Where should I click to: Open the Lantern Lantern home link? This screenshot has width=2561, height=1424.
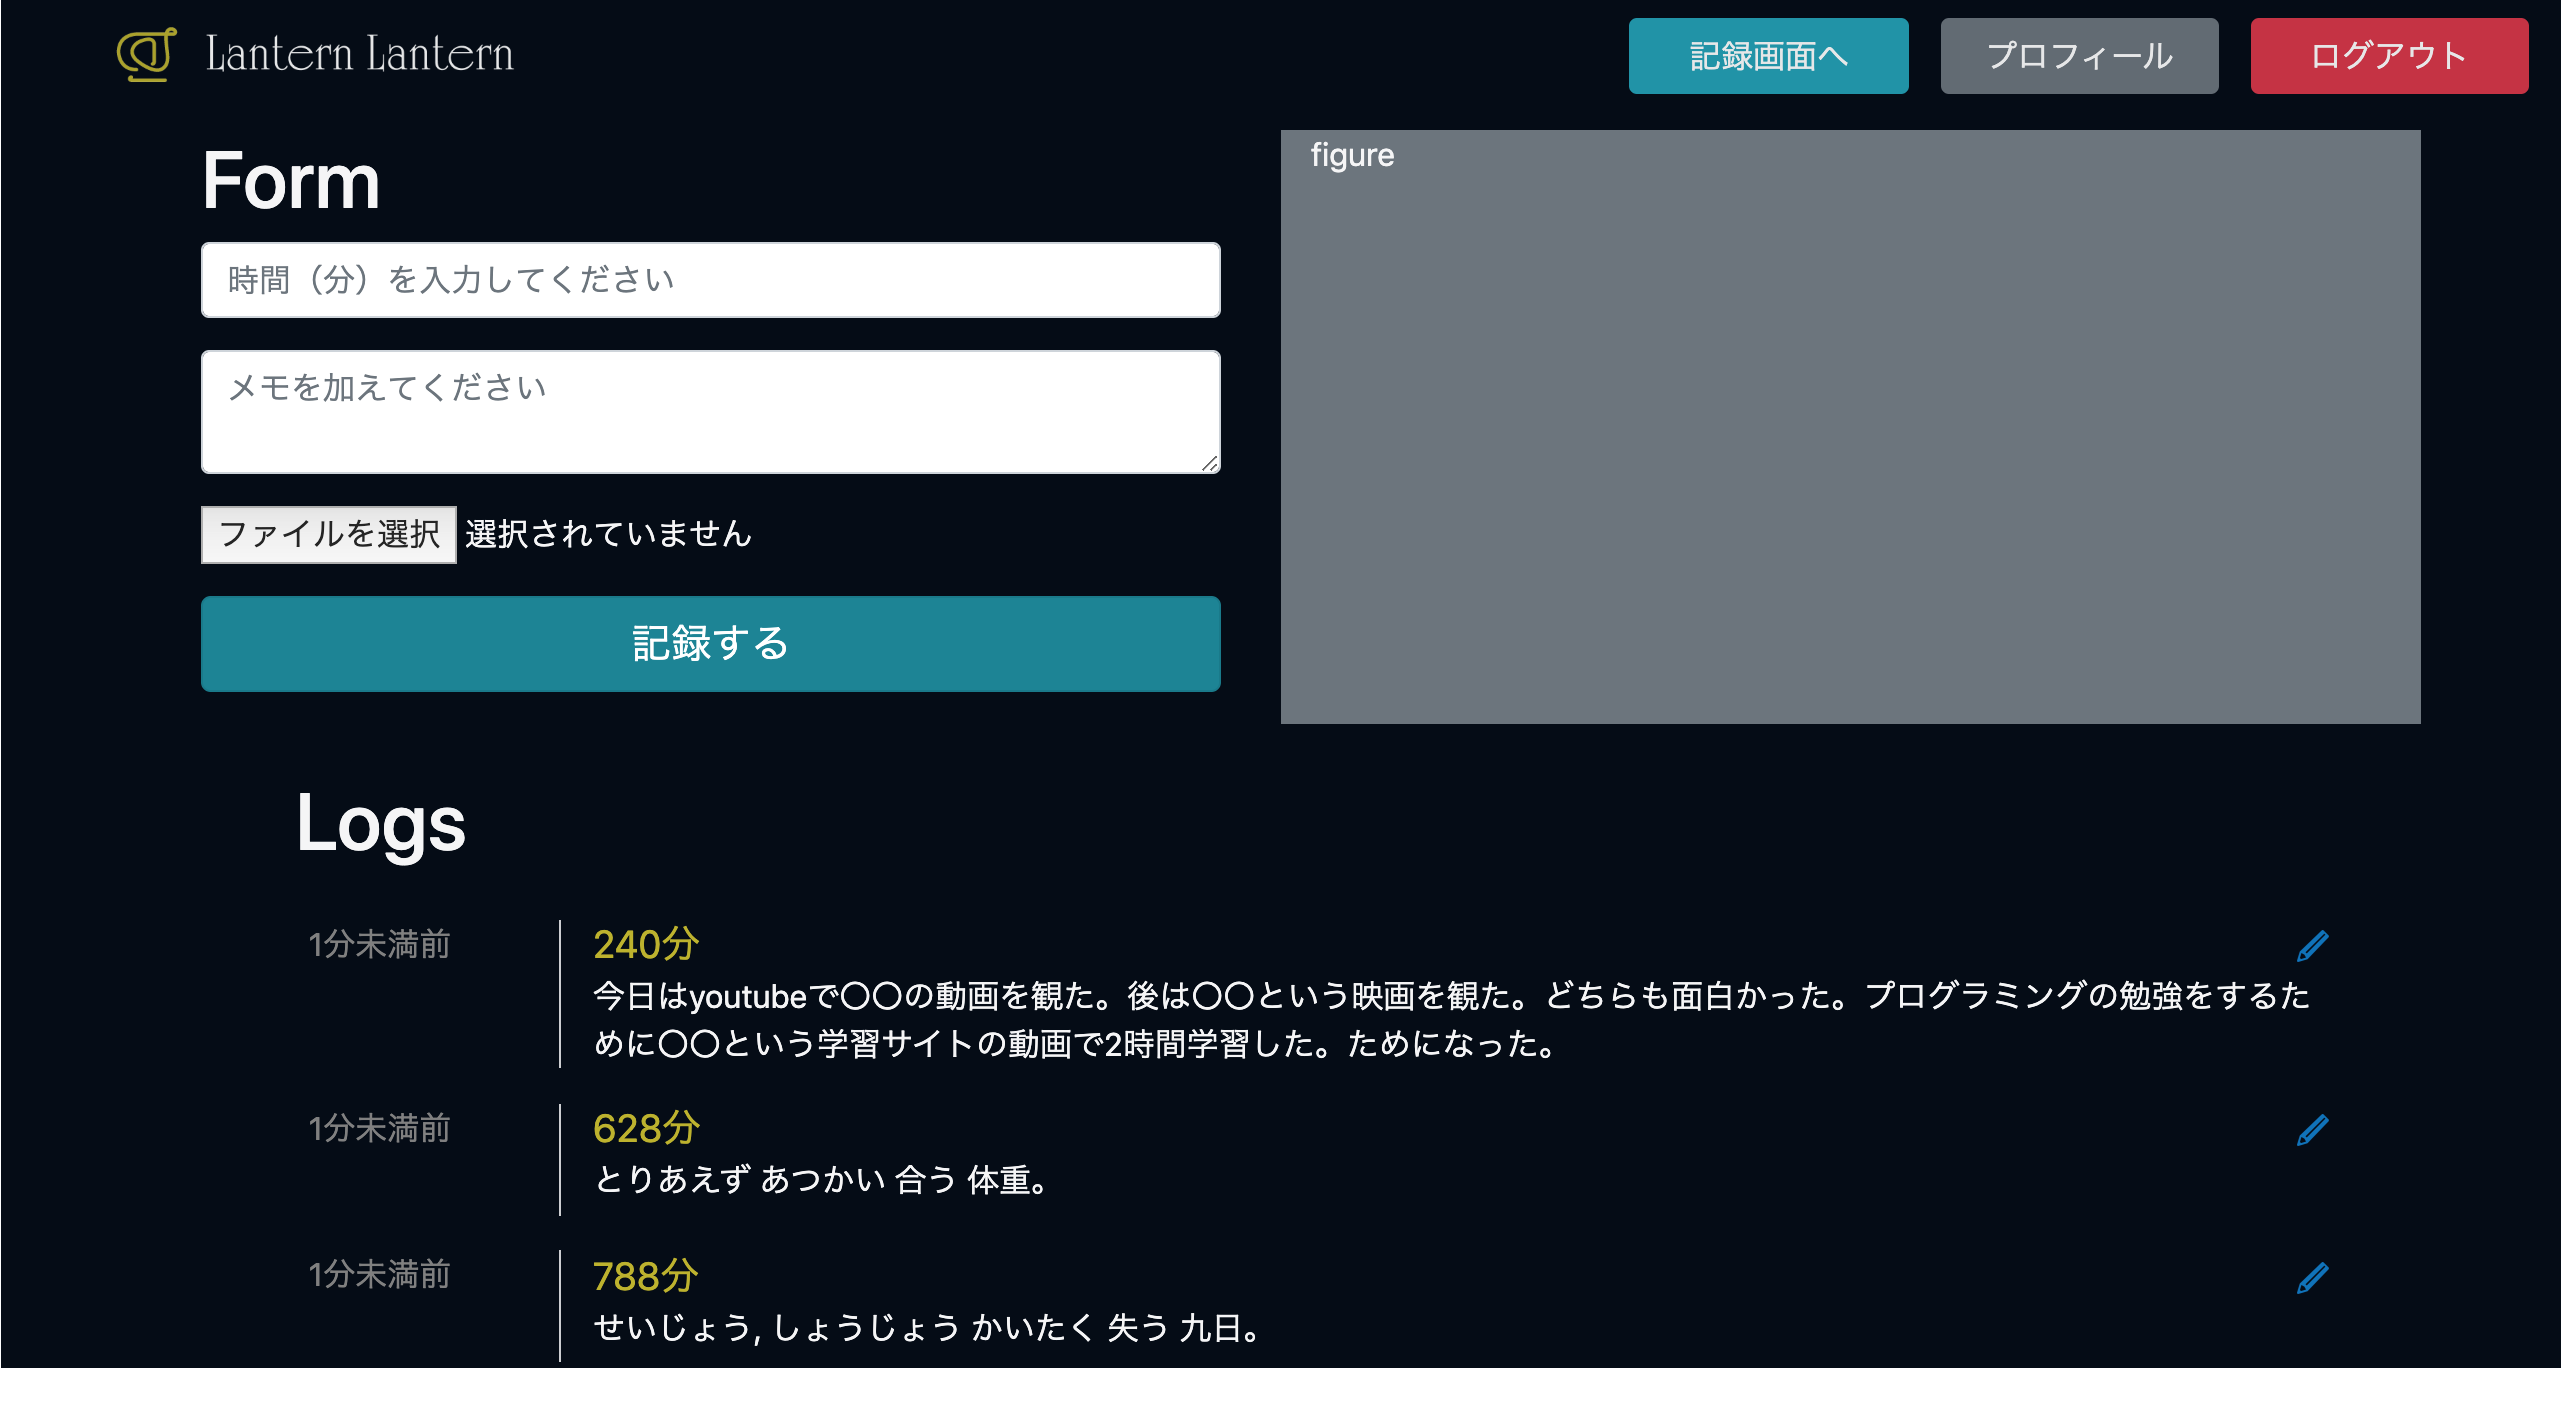coord(359,54)
